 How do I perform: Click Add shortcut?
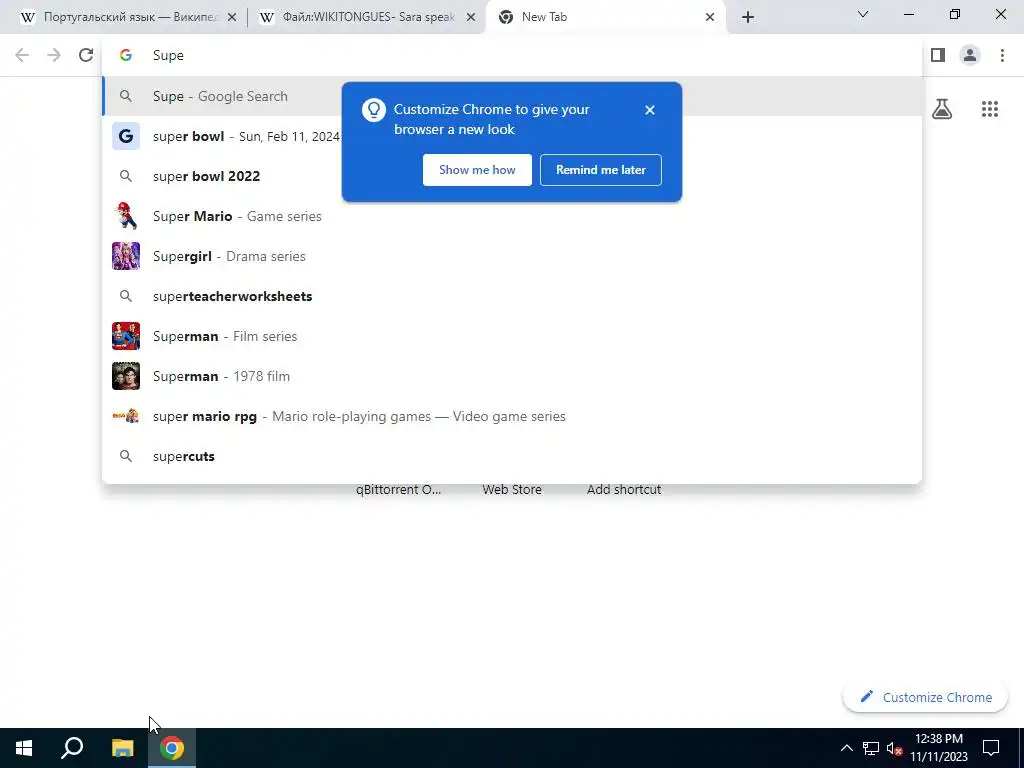(x=624, y=489)
